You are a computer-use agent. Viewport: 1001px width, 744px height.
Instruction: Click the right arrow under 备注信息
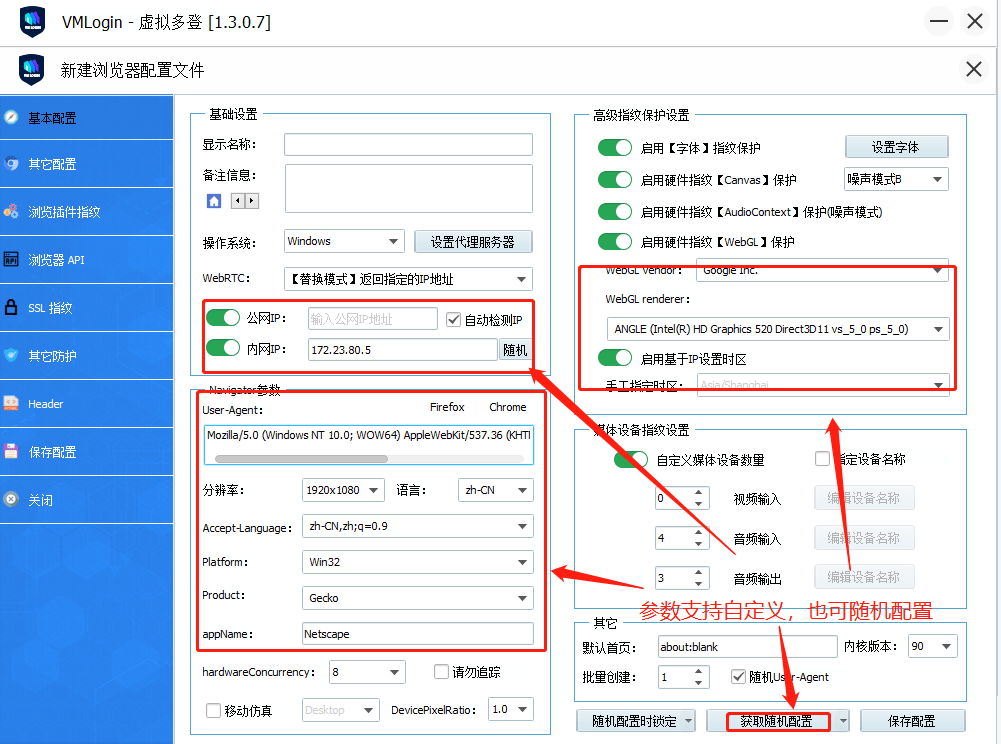[252, 201]
